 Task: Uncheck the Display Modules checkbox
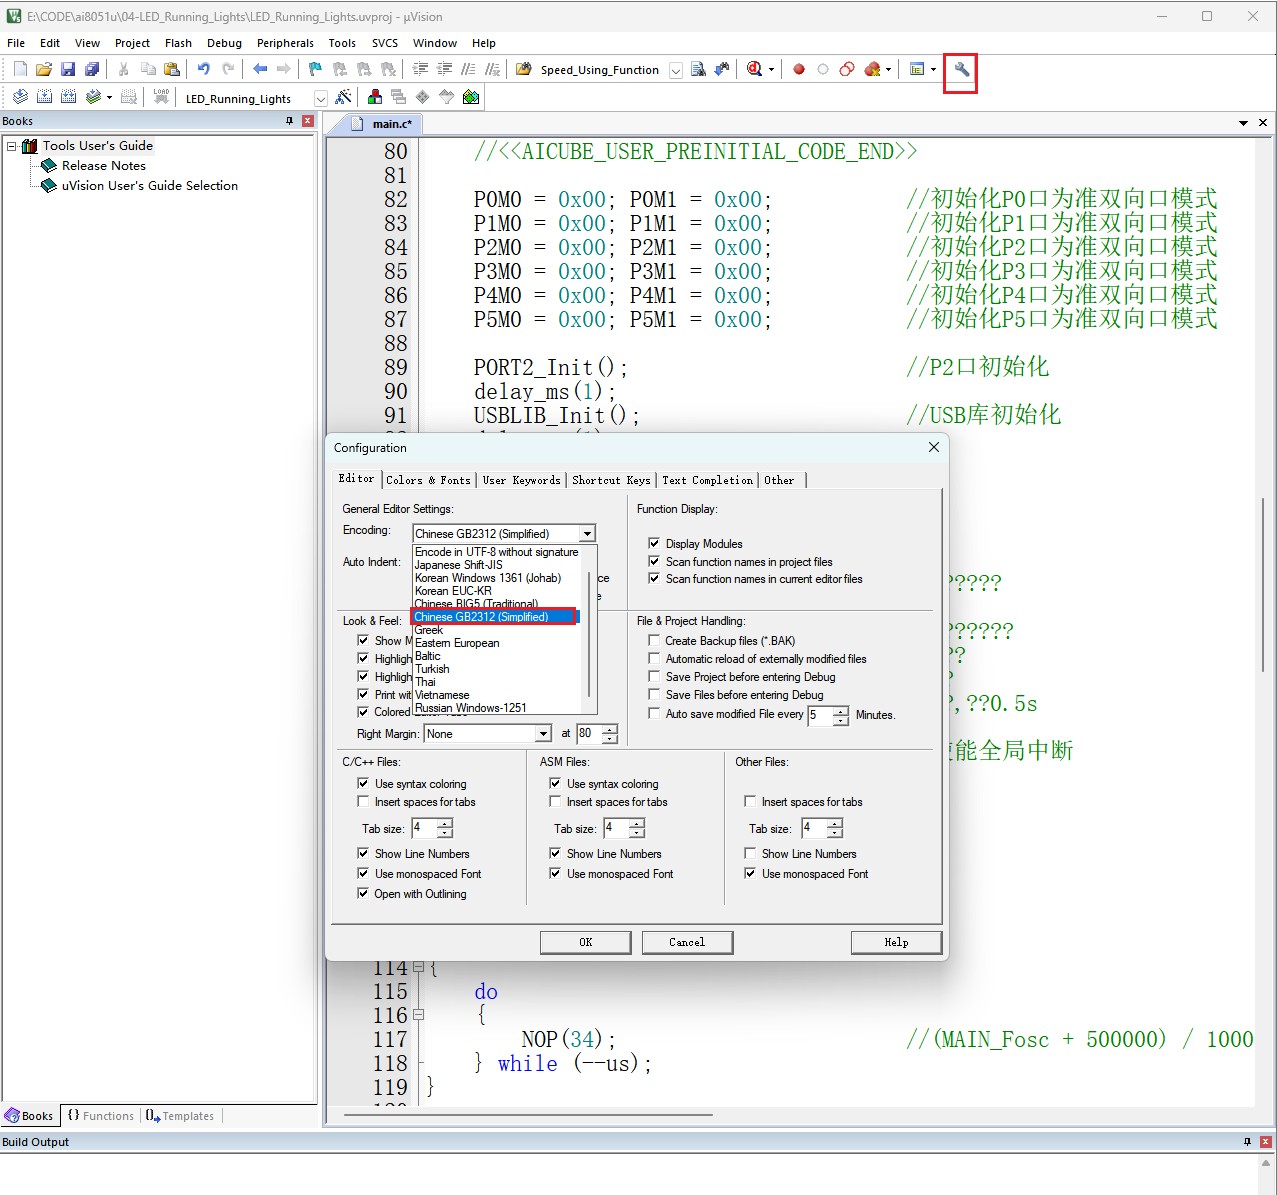[x=654, y=543]
